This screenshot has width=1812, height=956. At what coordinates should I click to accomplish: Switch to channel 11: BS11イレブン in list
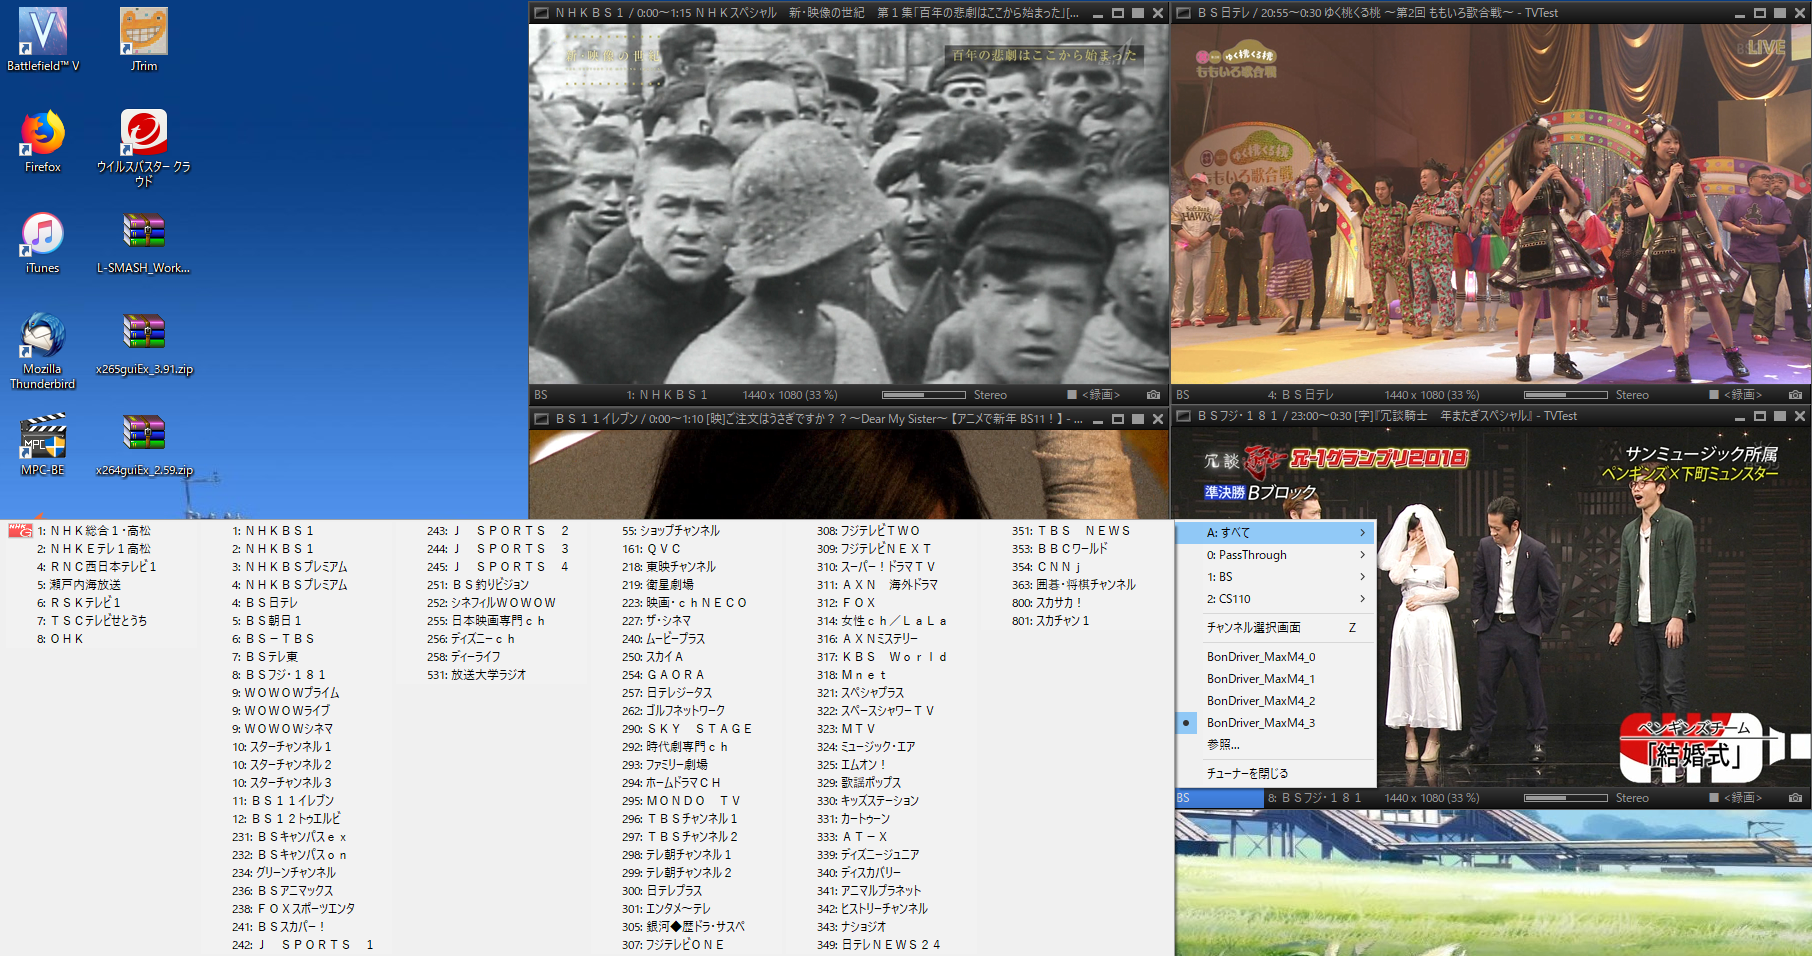pos(283,801)
